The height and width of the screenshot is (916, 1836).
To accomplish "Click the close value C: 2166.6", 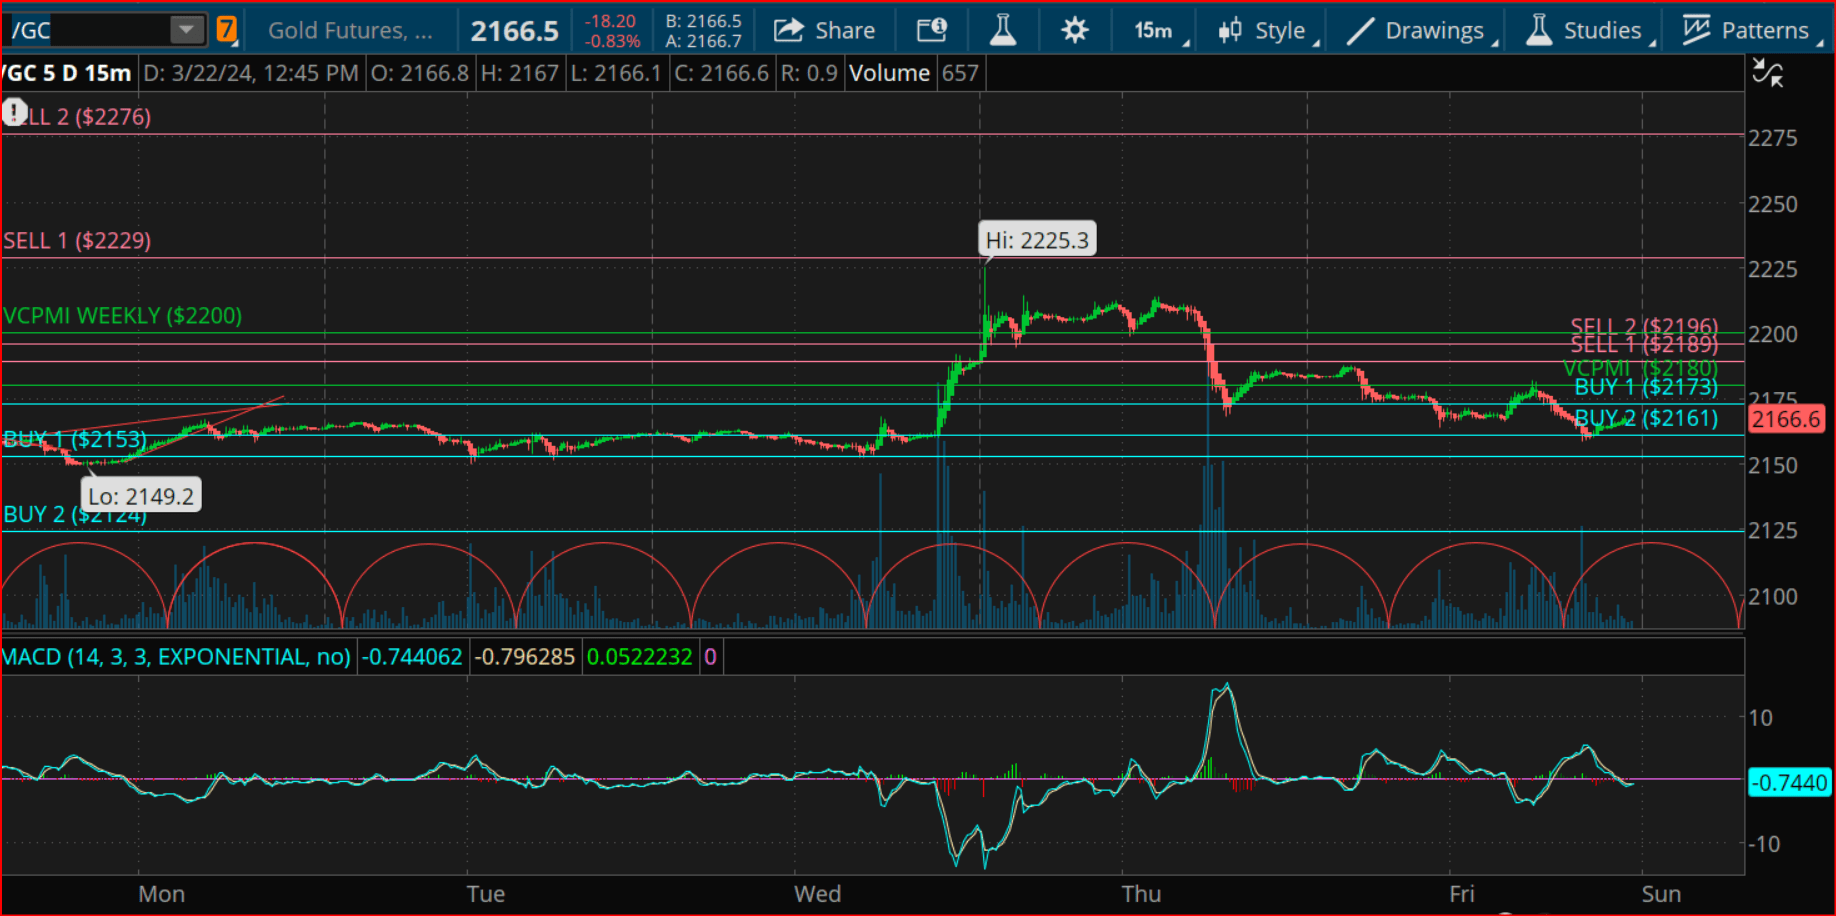I will (x=721, y=73).
